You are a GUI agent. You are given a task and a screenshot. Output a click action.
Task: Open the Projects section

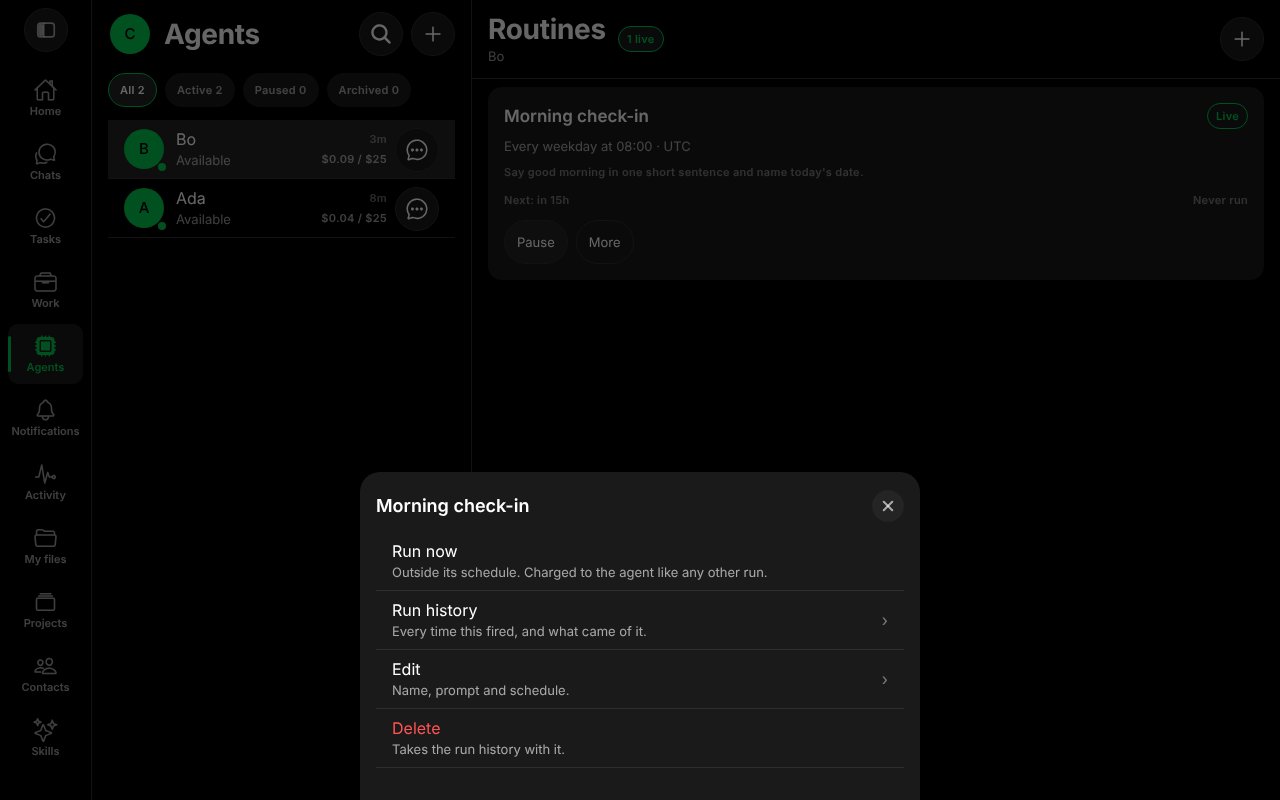click(x=45, y=611)
